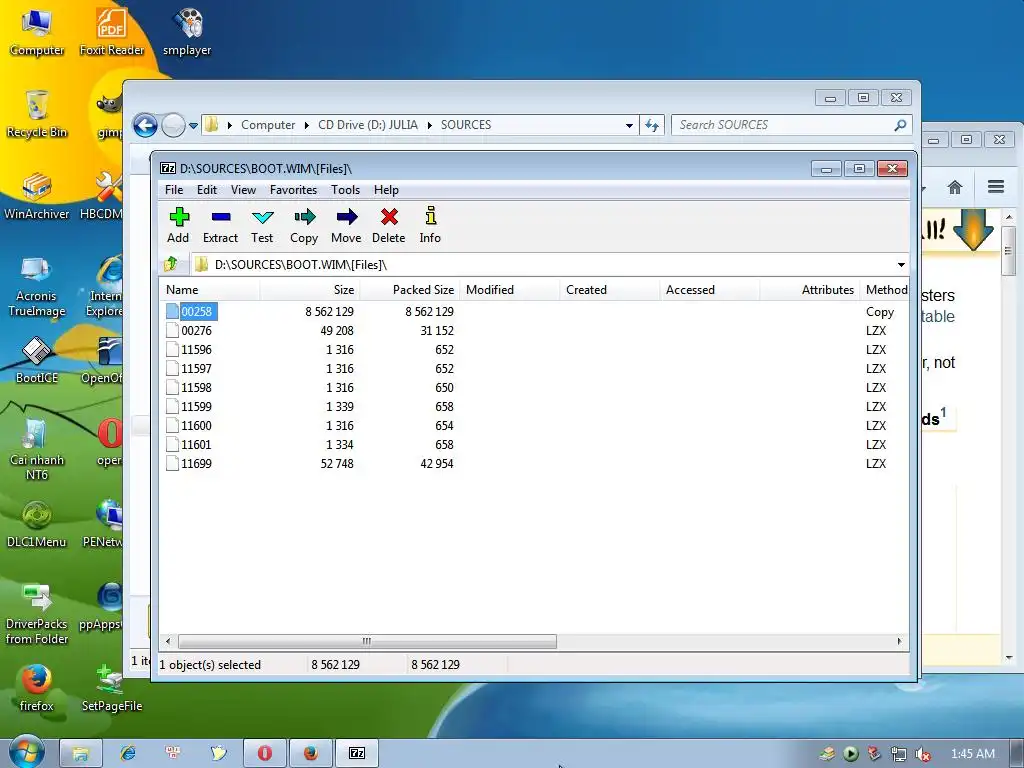This screenshot has width=1024, height=768.
Task: Open the Computer desktop icon
Action: [37, 31]
